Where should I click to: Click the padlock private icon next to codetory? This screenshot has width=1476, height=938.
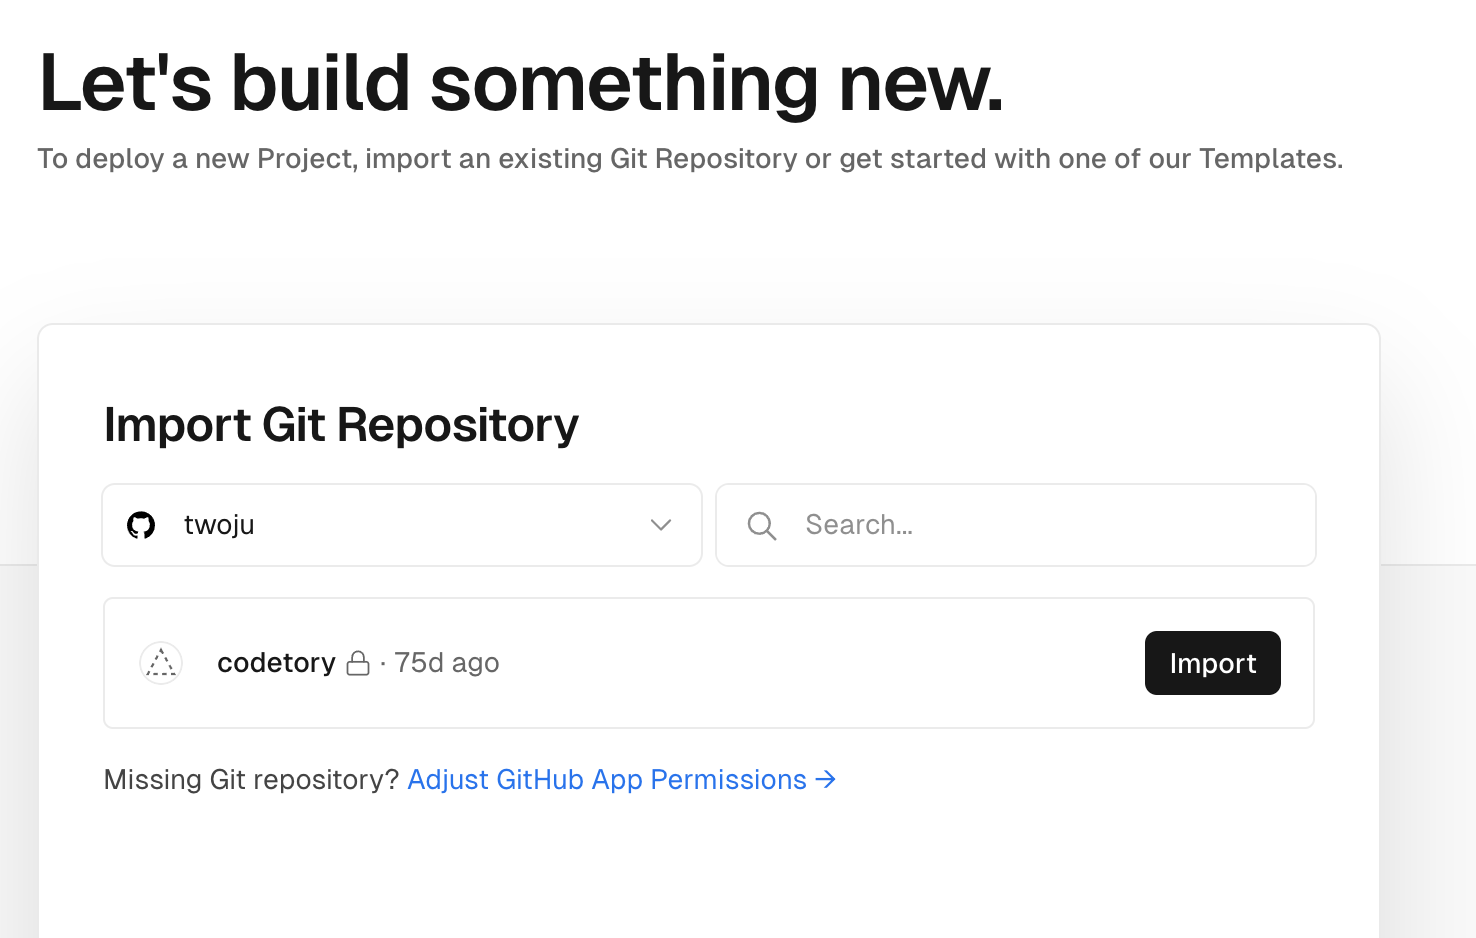358,663
